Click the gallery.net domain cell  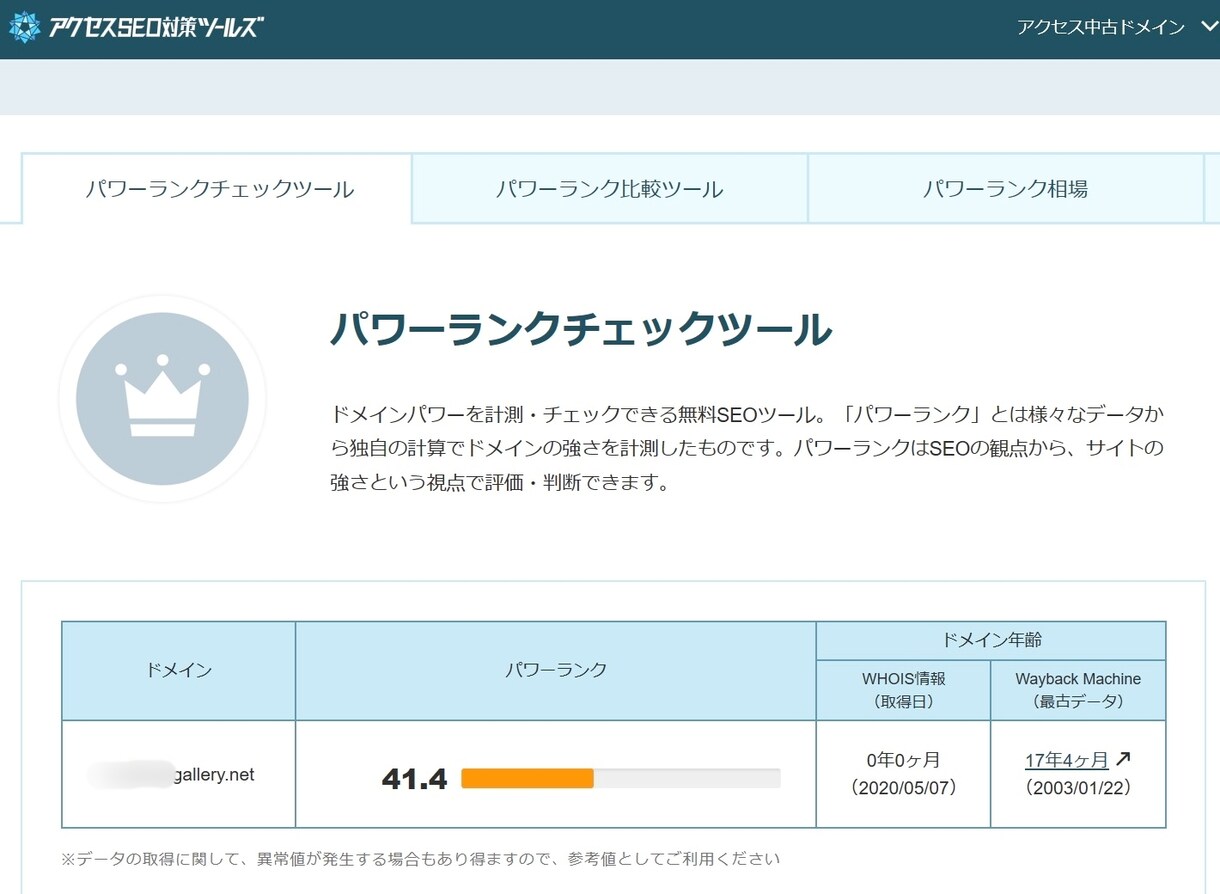pyautogui.click(x=179, y=775)
